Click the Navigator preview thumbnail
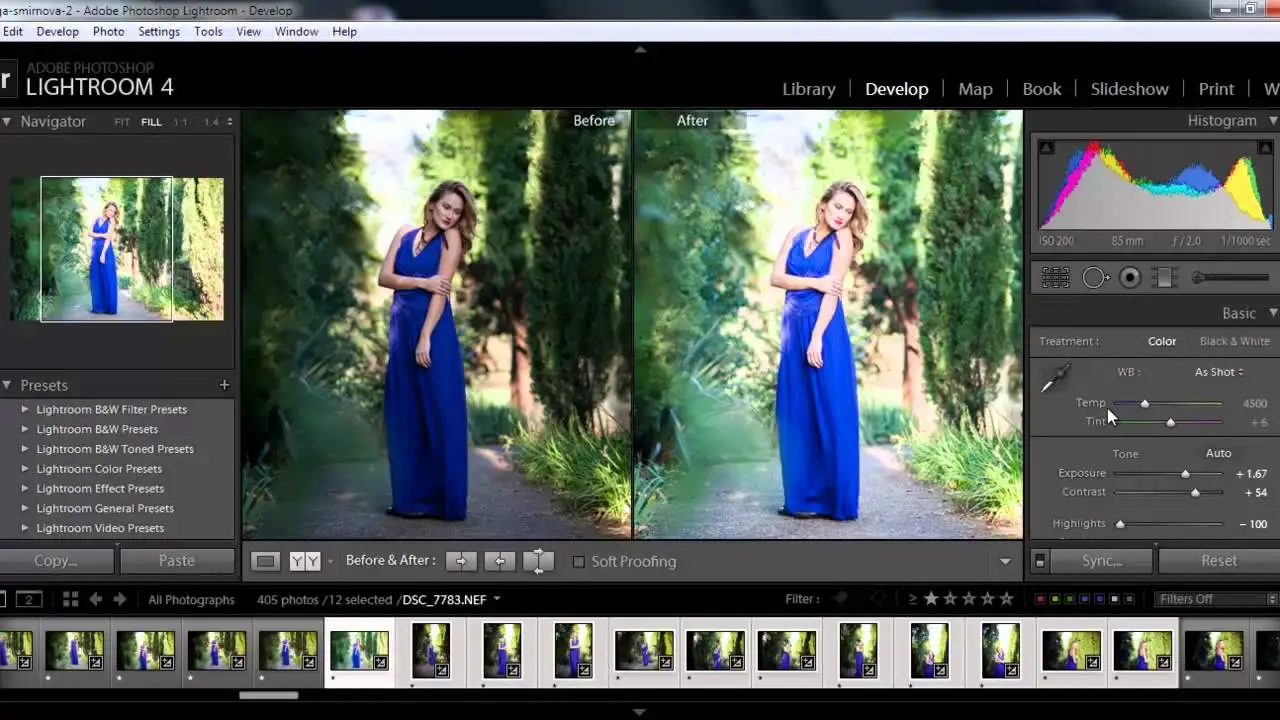Image resolution: width=1280 pixels, height=720 pixels. coord(117,249)
